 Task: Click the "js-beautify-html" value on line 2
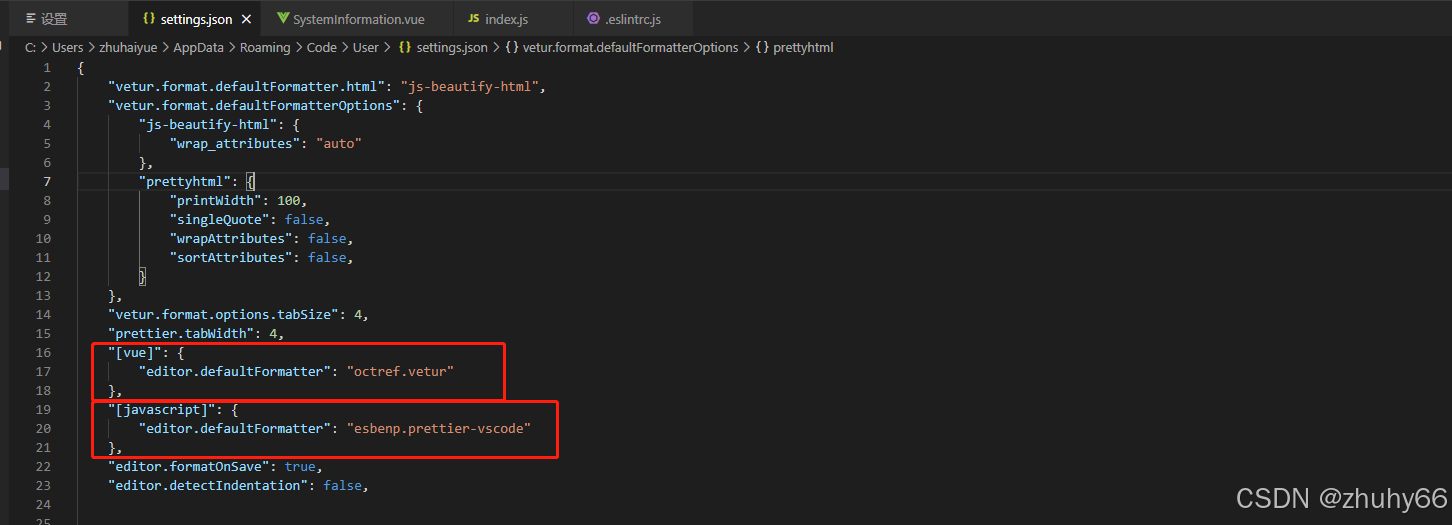pyautogui.click(x=471, y=86)
